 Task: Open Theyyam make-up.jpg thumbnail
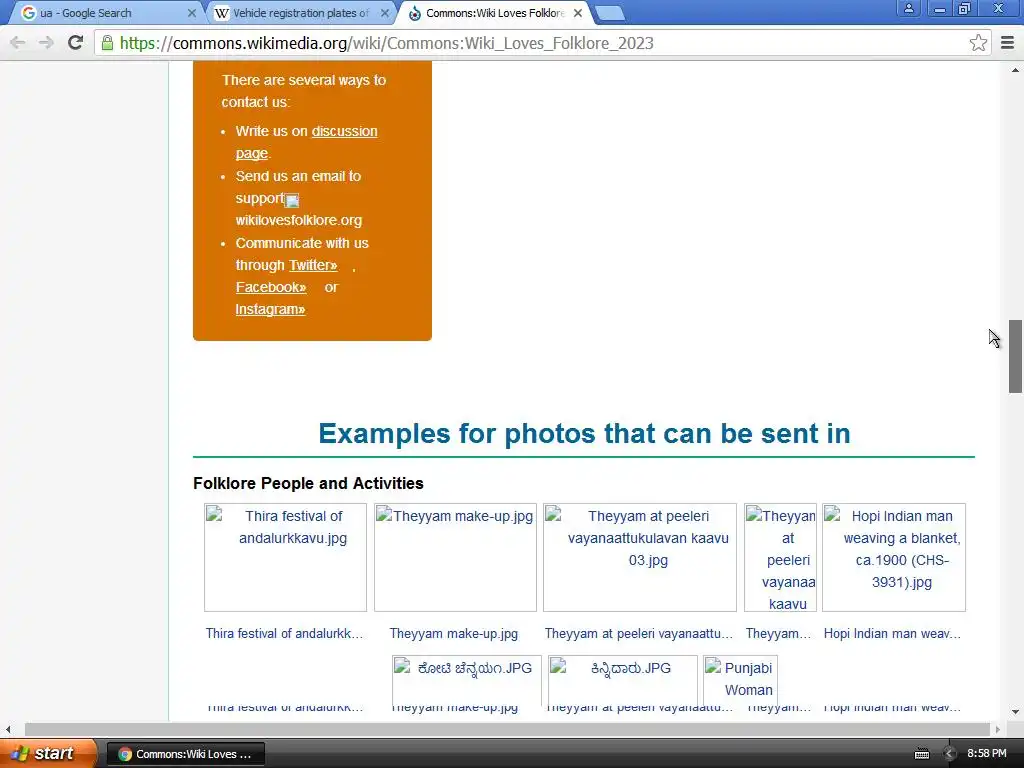click(455, 557)
